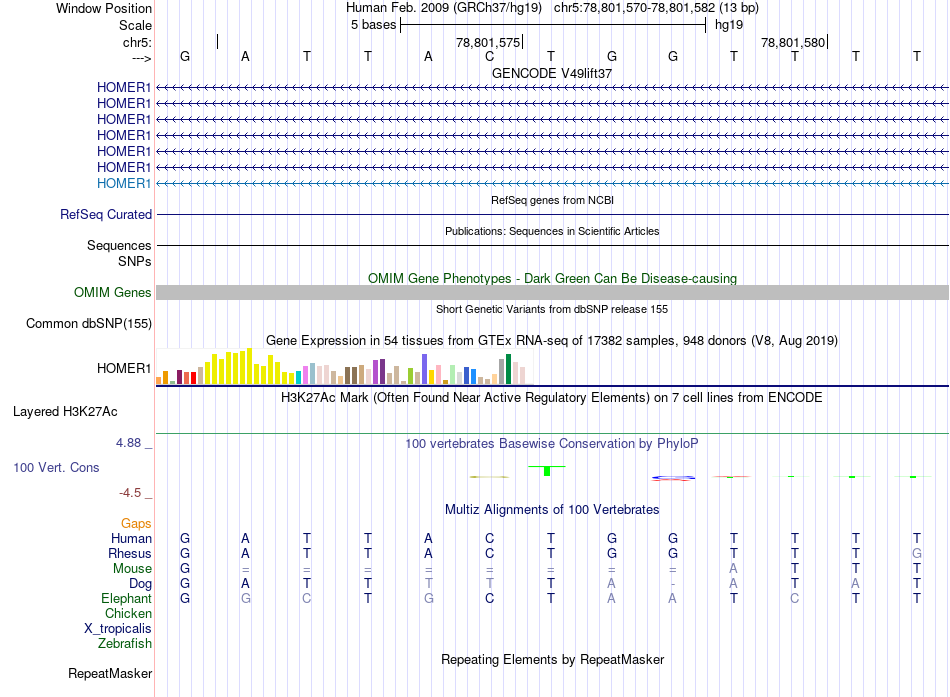Image resolution: width=950 pixels, height=697 pixels.
Task: Click the Common dbSNP(155) track label
Action: point(89,323)
